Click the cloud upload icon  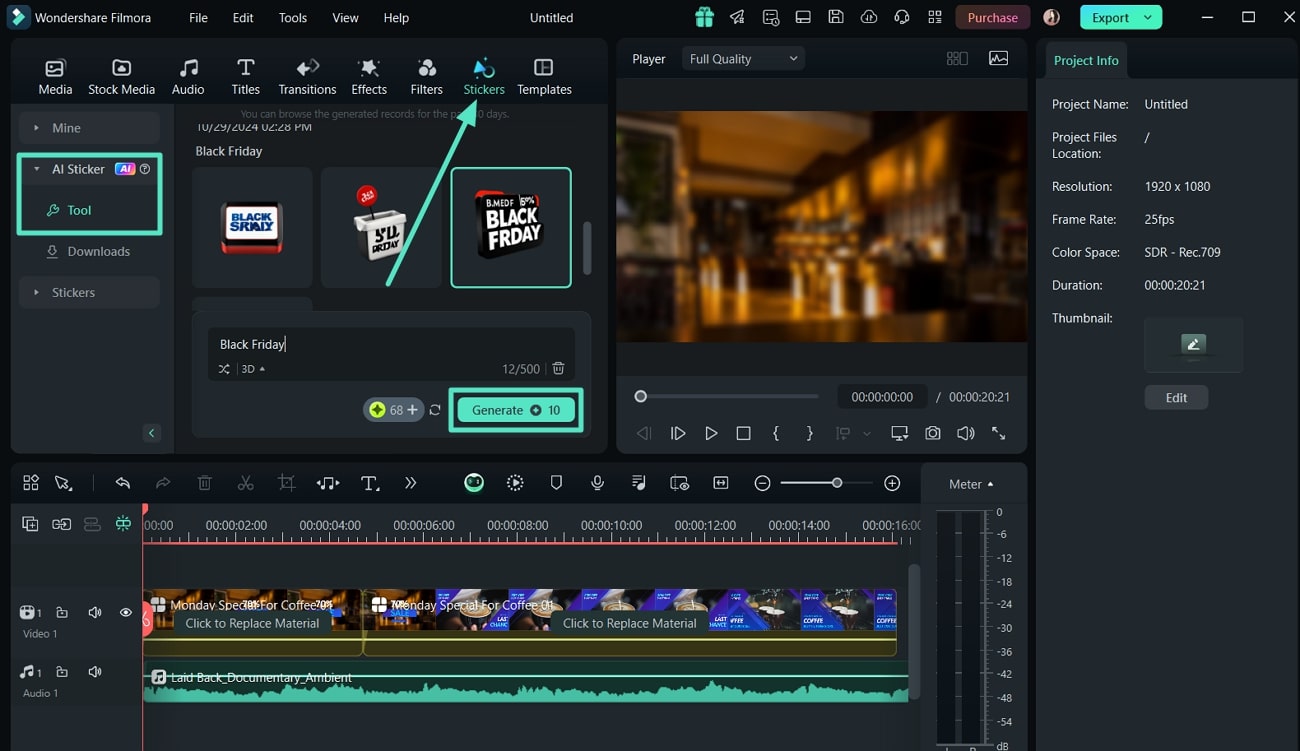point(869,17)
